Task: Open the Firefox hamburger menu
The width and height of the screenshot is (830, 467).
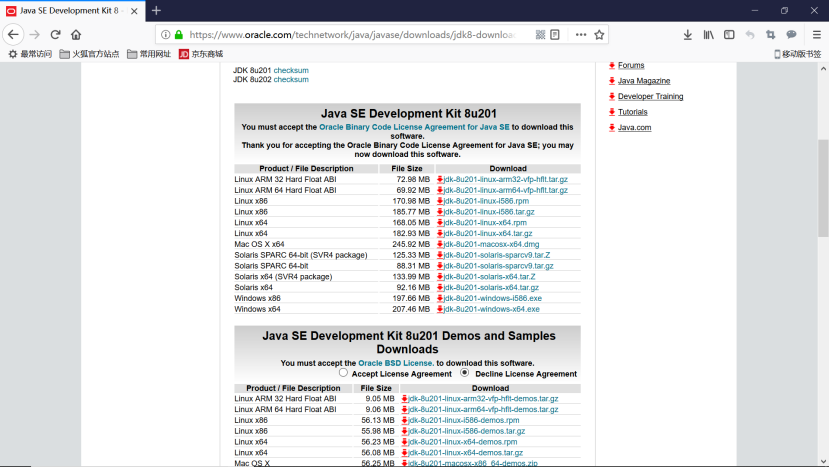Action: click(817, 35)
